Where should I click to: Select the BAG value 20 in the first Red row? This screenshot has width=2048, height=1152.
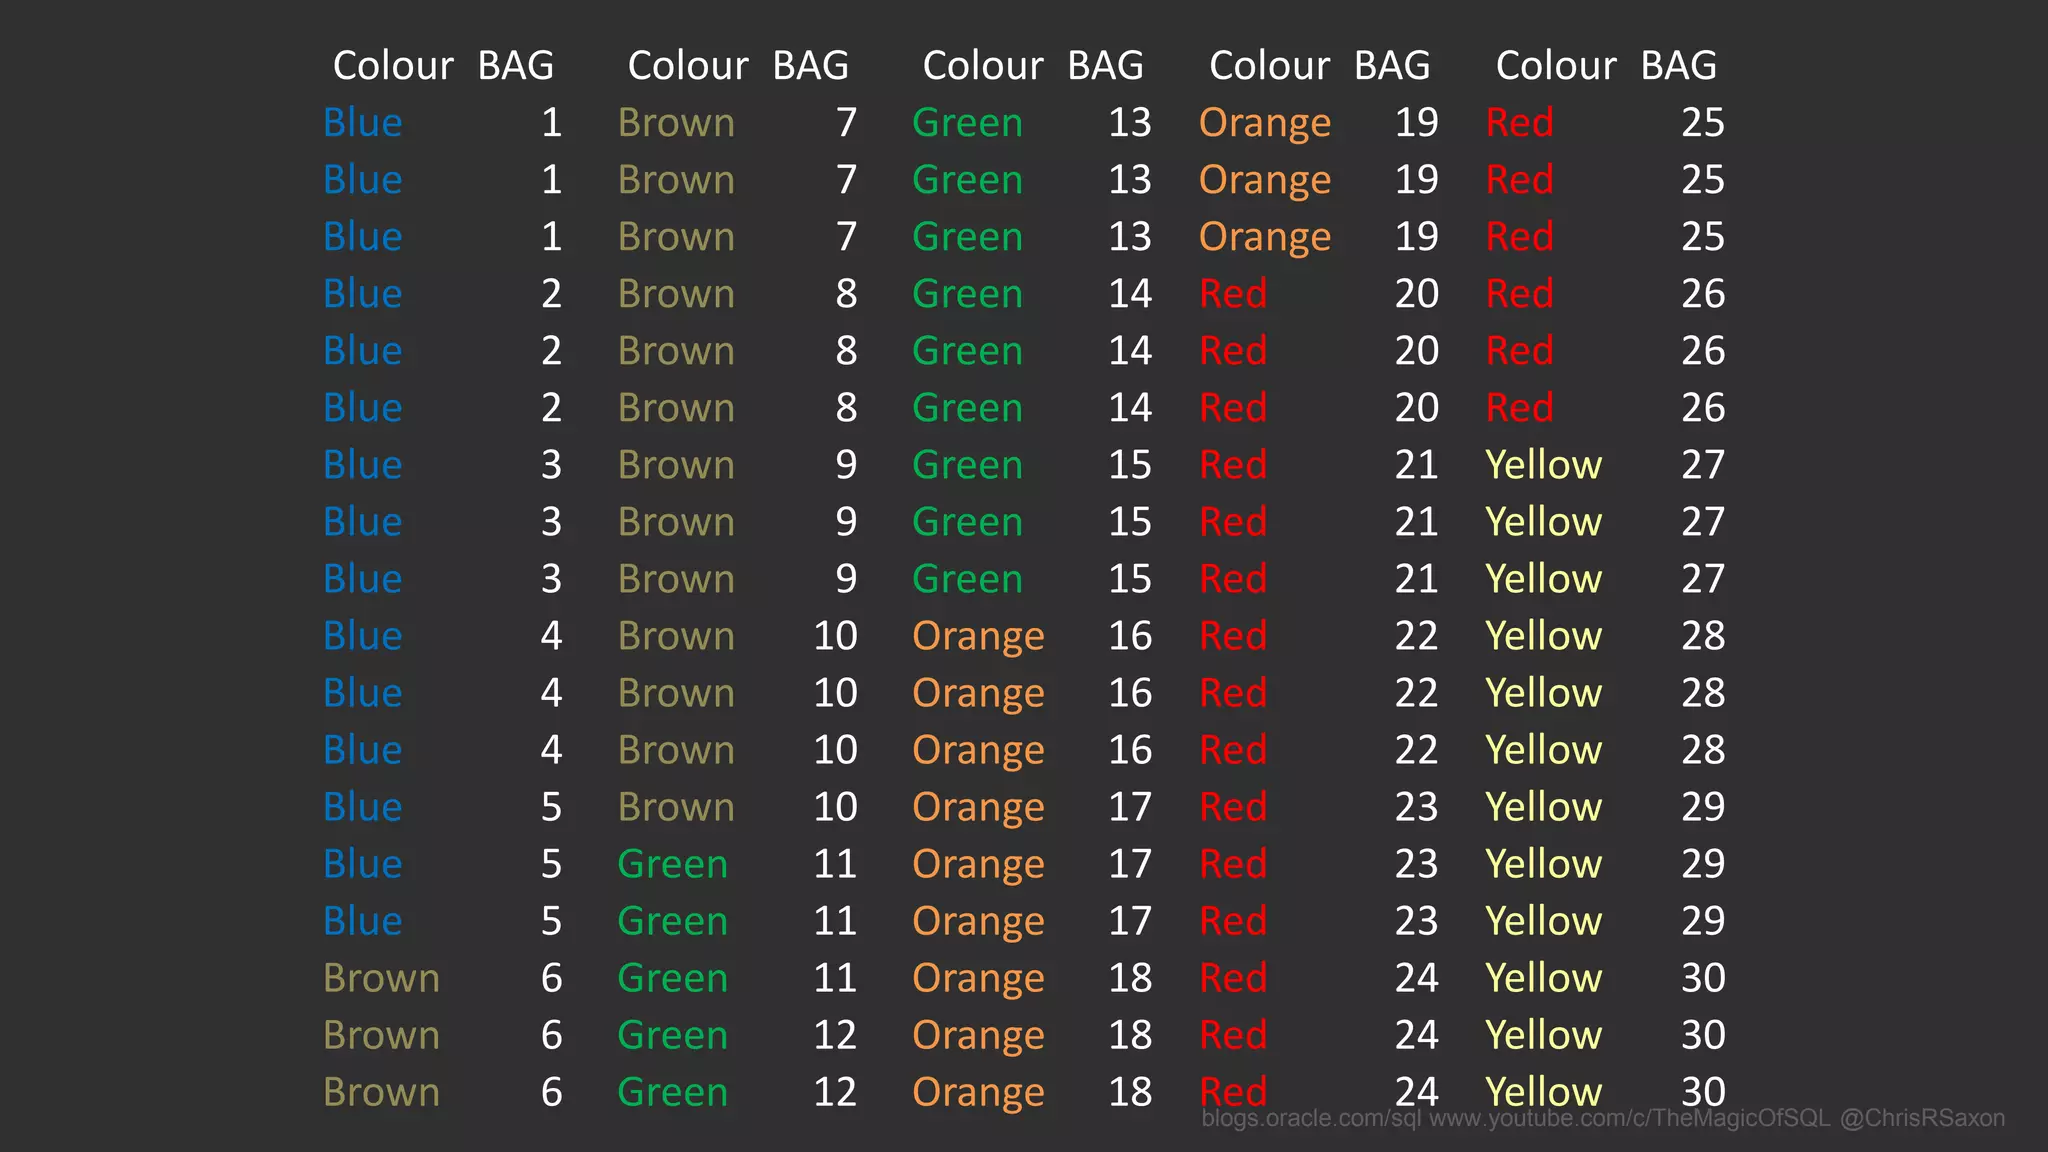click(1417, 294)
